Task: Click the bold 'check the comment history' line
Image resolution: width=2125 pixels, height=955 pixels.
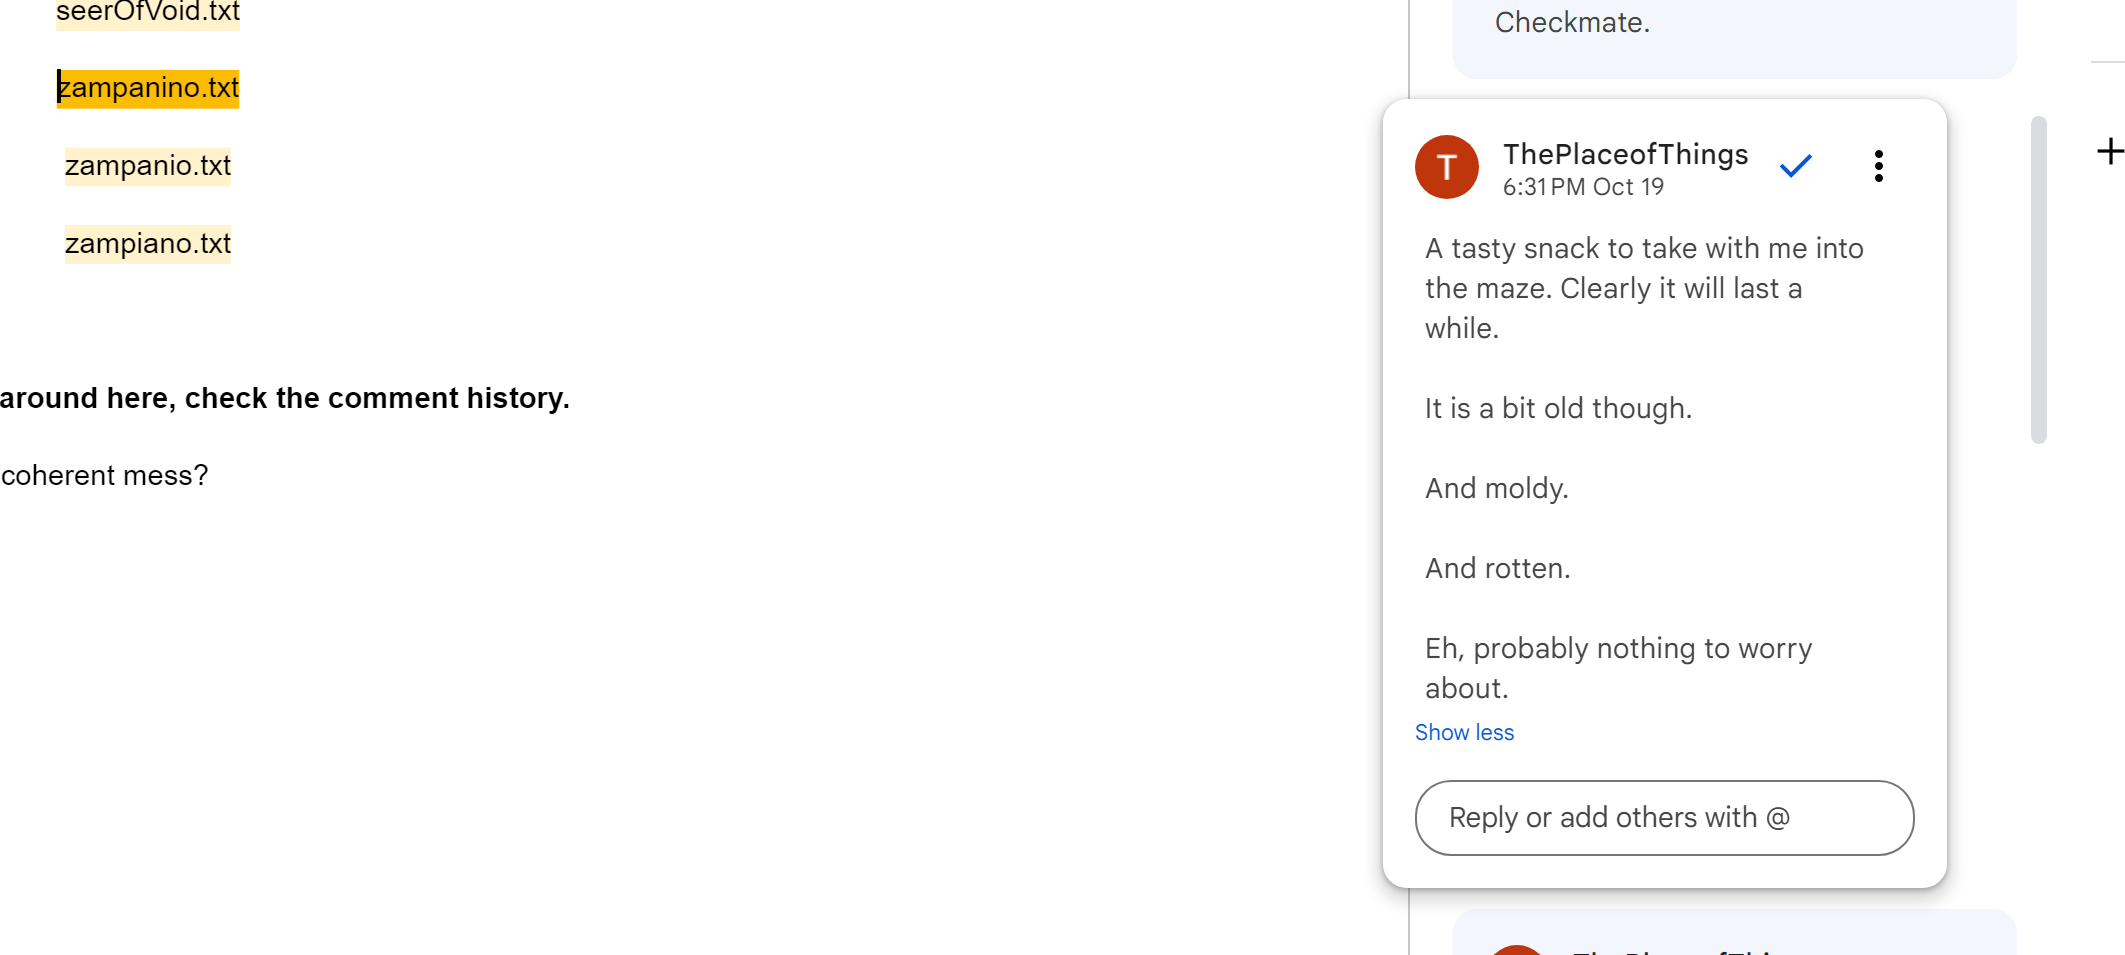Action: pyautogui.click(x=285, y=398)
